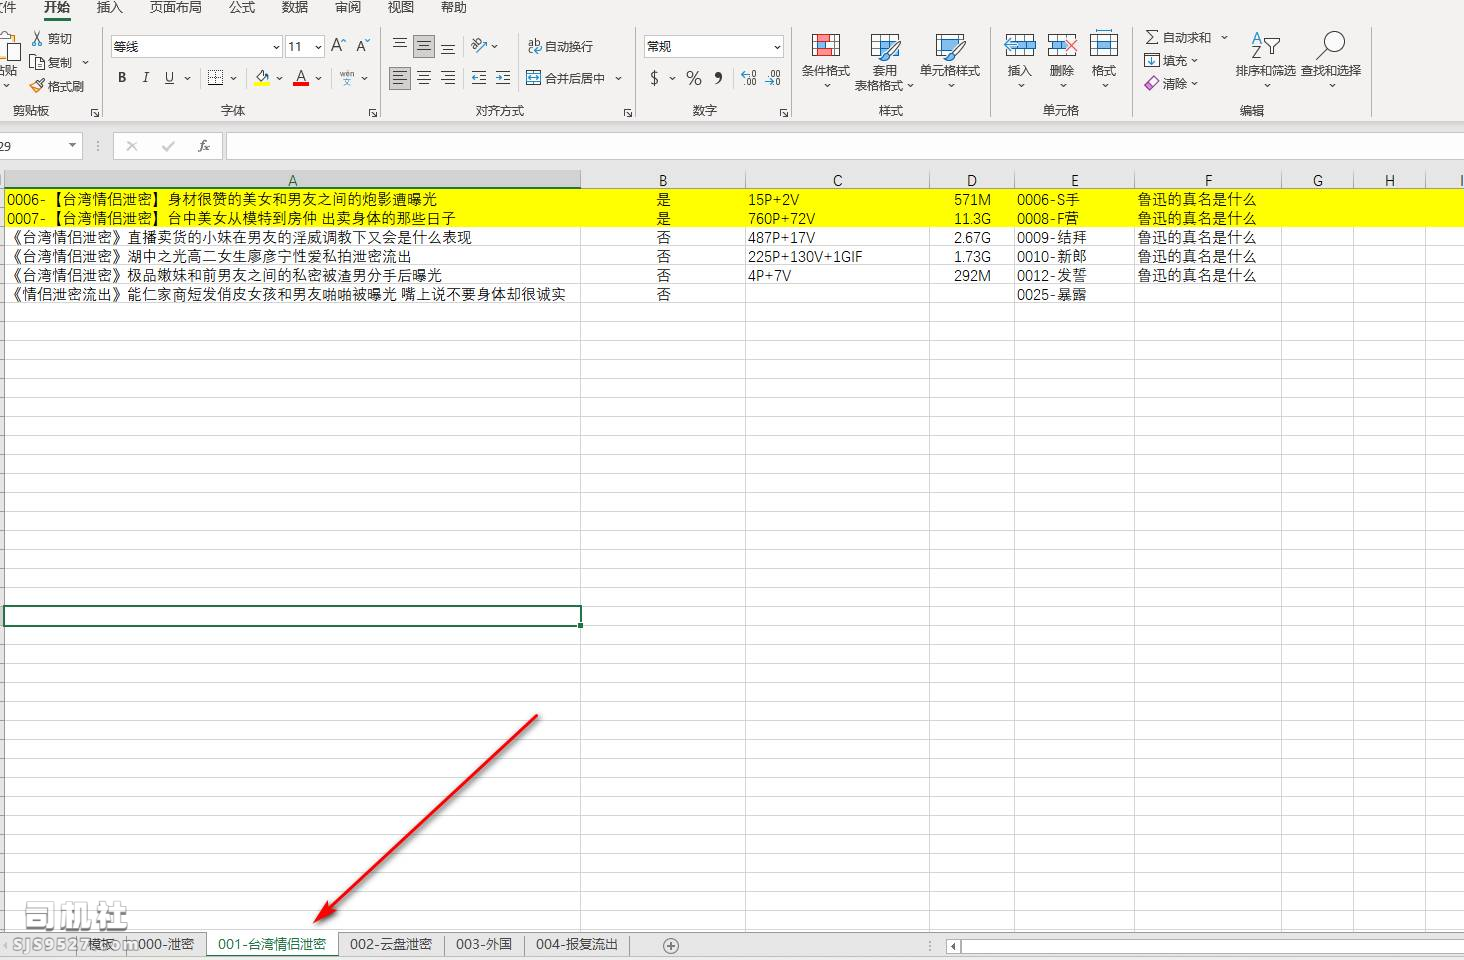
Task: Align text to bottom of cell
Action: click(x=448, y=46)
